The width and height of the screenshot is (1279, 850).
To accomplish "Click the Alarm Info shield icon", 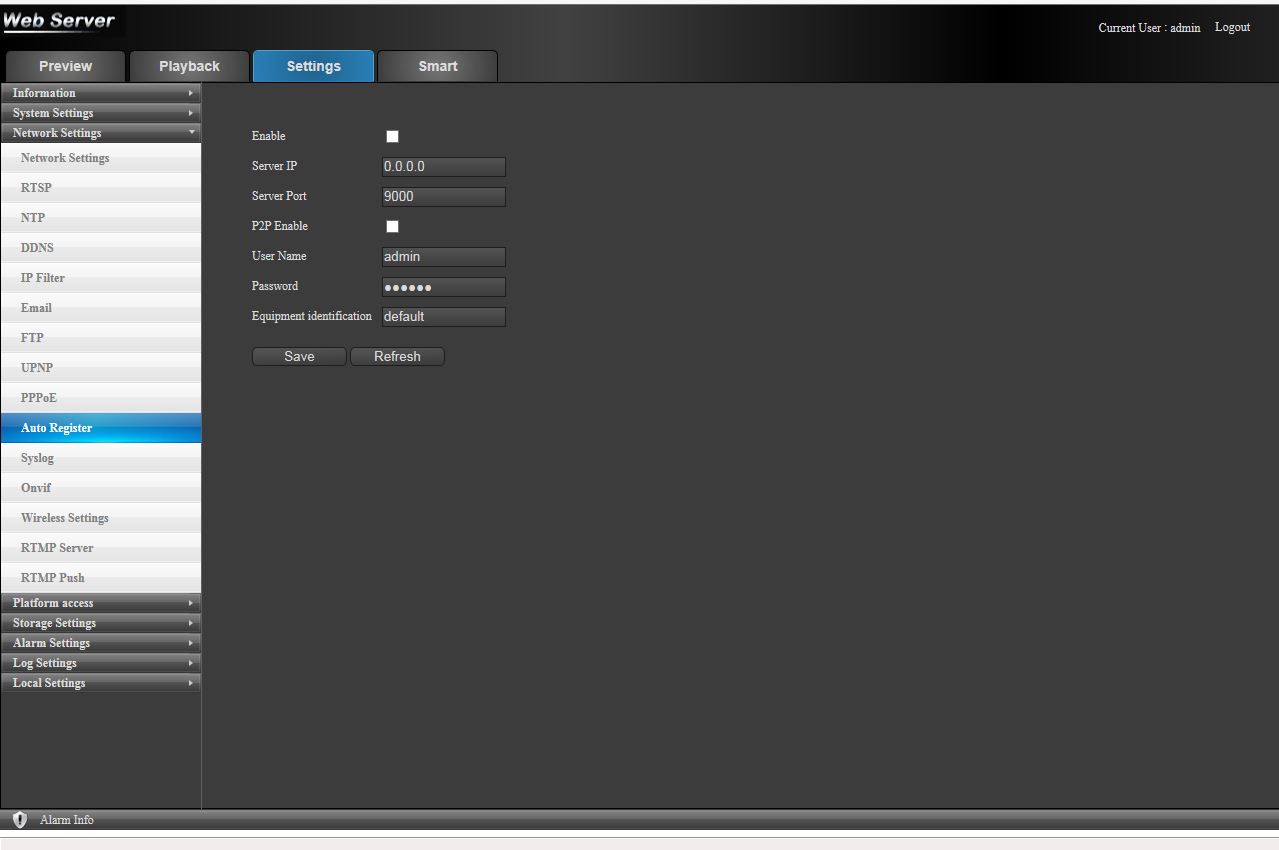I will pyautogui.click(x=20, y=820).
